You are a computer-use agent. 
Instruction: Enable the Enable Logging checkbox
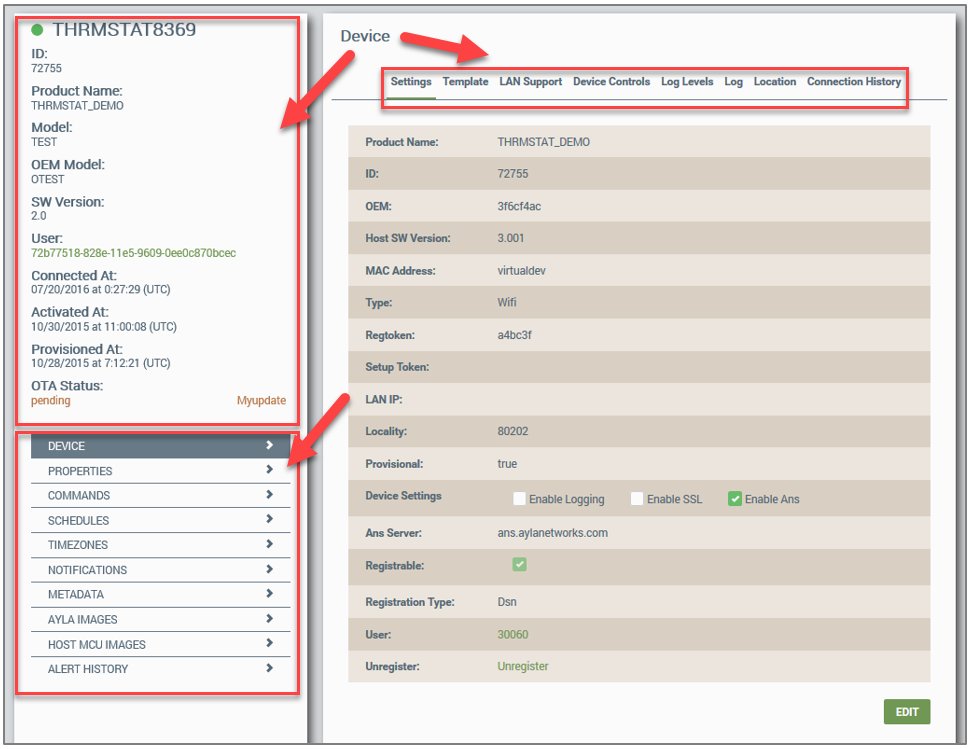[x=519, y=499]
